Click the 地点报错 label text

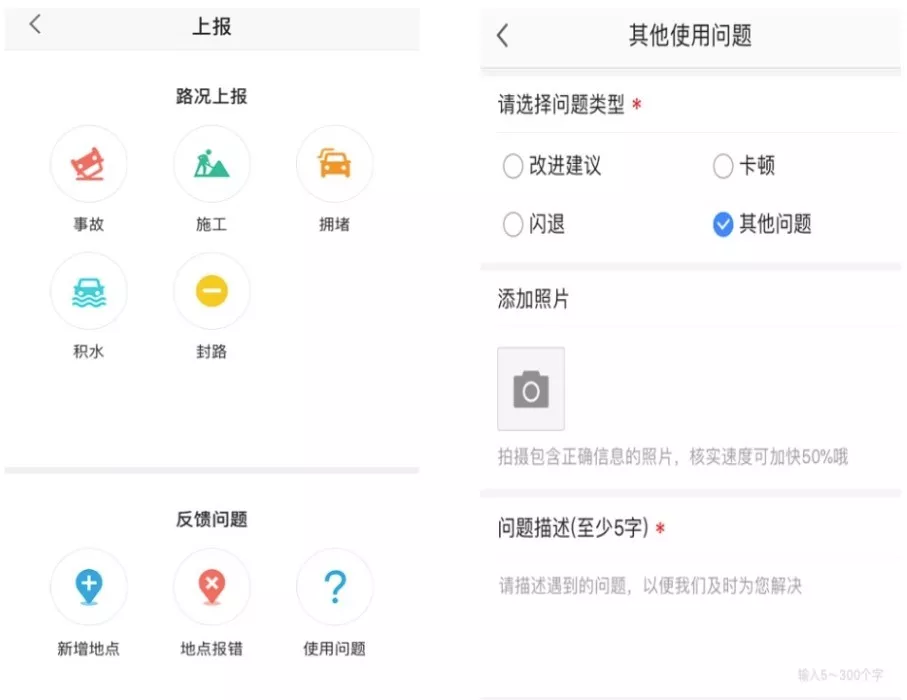pos(212,649)
